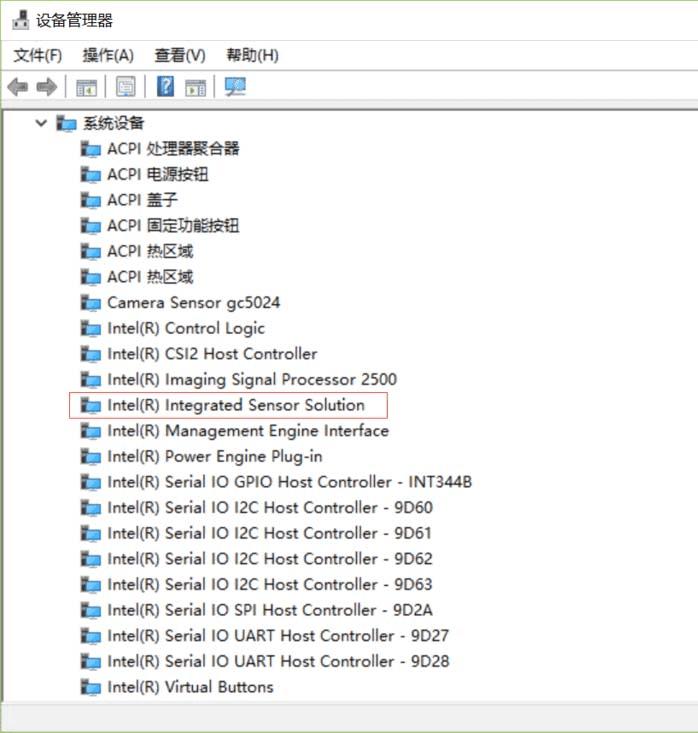Open the 操作(A) menu
The height and width of the screenshot is (733, 698).
108,55
